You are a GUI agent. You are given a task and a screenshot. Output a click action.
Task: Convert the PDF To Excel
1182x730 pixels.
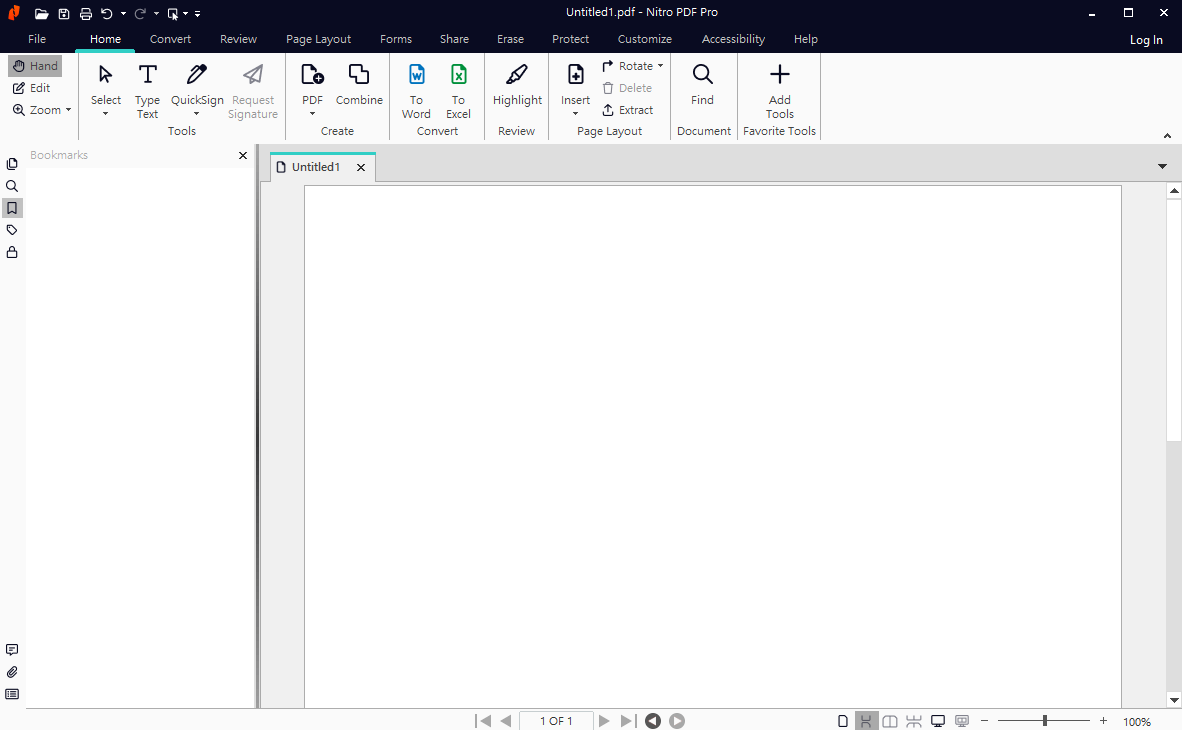tap(458, 90)
